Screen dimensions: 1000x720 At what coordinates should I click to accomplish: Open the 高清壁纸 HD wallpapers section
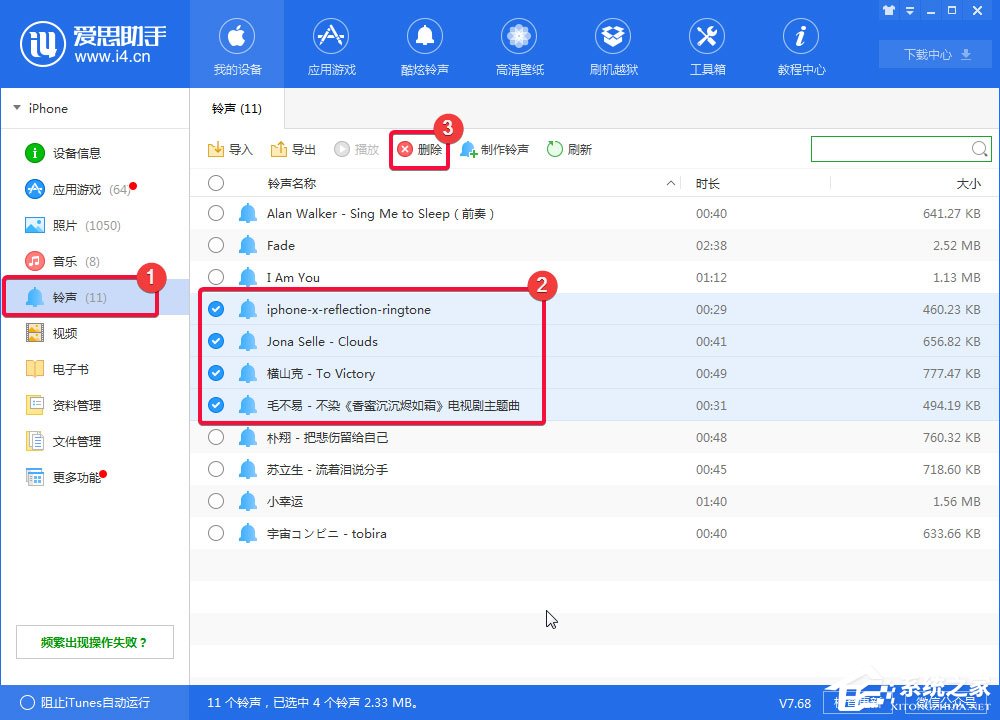(519, 45)
